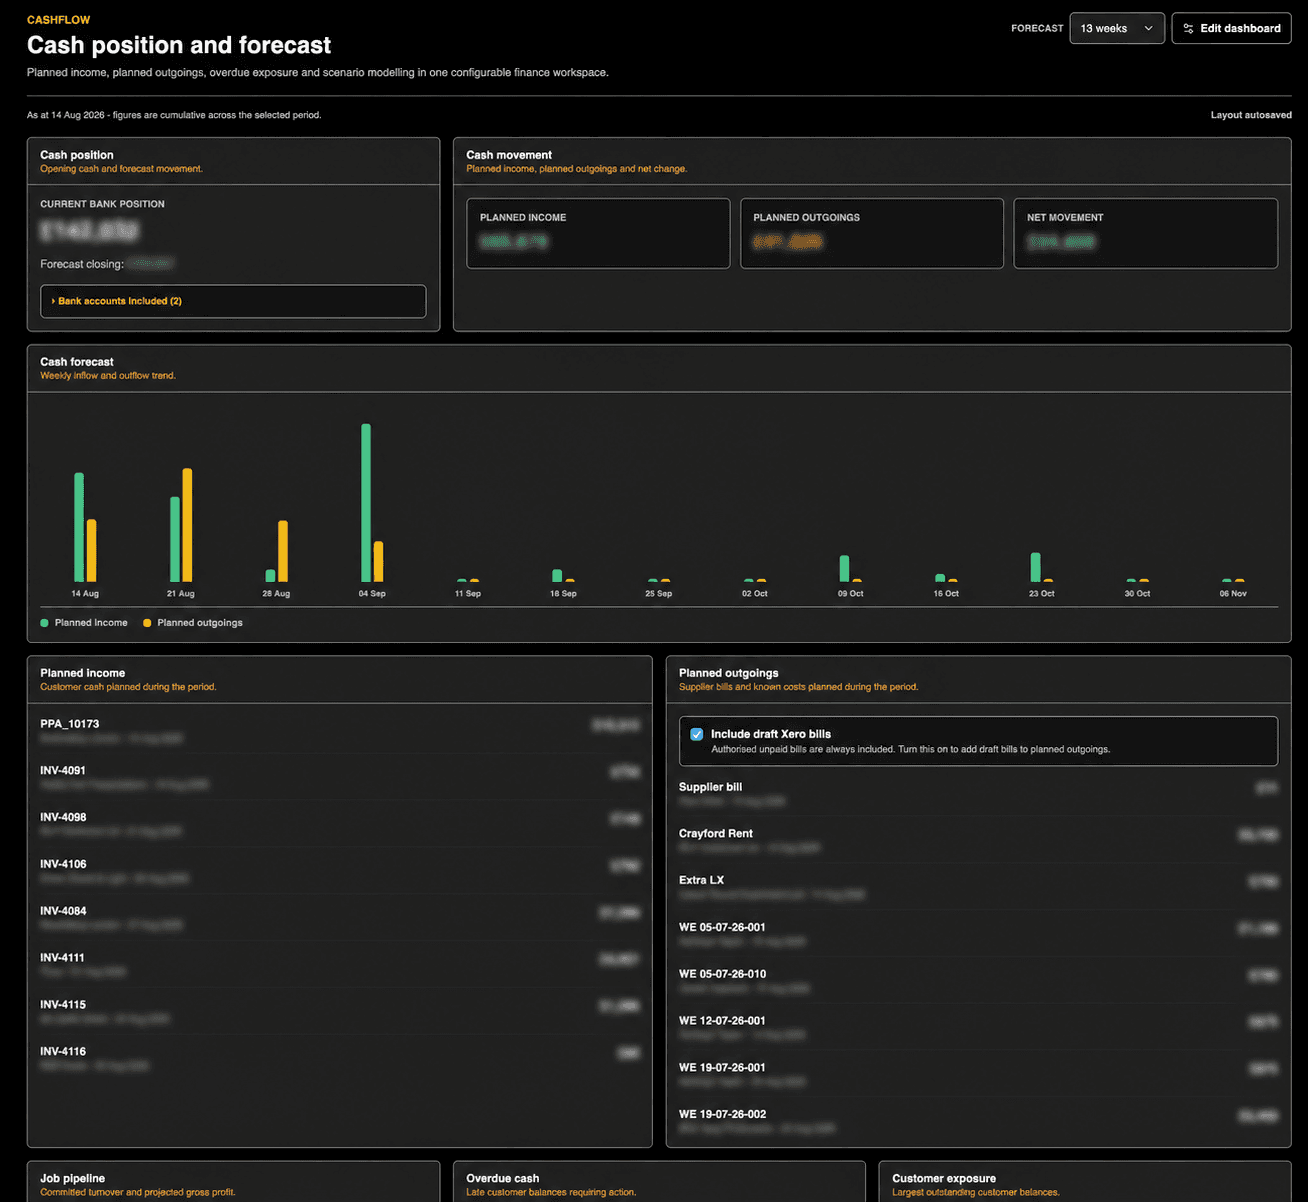Click the 14 Aug green income bar
Viewport: 1308px width, 1202px height.
coord(79,527)
